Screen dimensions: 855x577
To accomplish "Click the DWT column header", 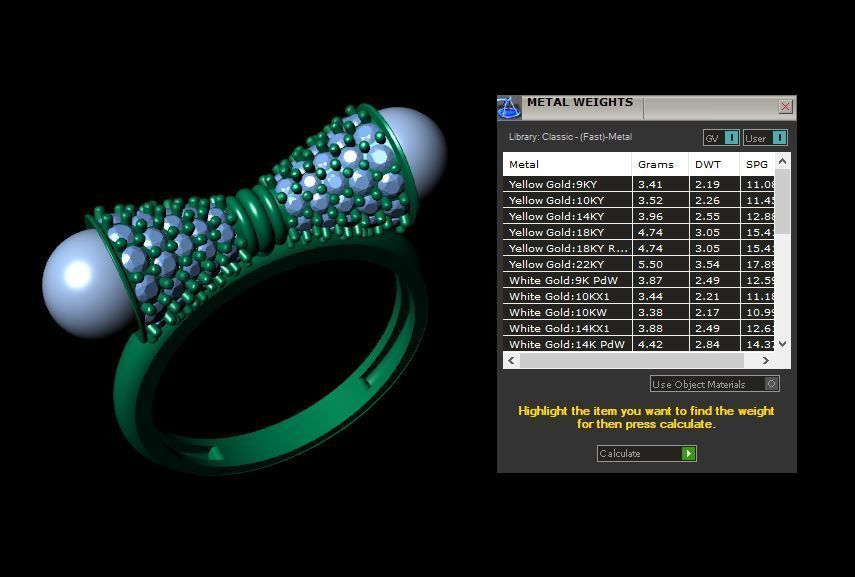I will (x=714, y=164).
